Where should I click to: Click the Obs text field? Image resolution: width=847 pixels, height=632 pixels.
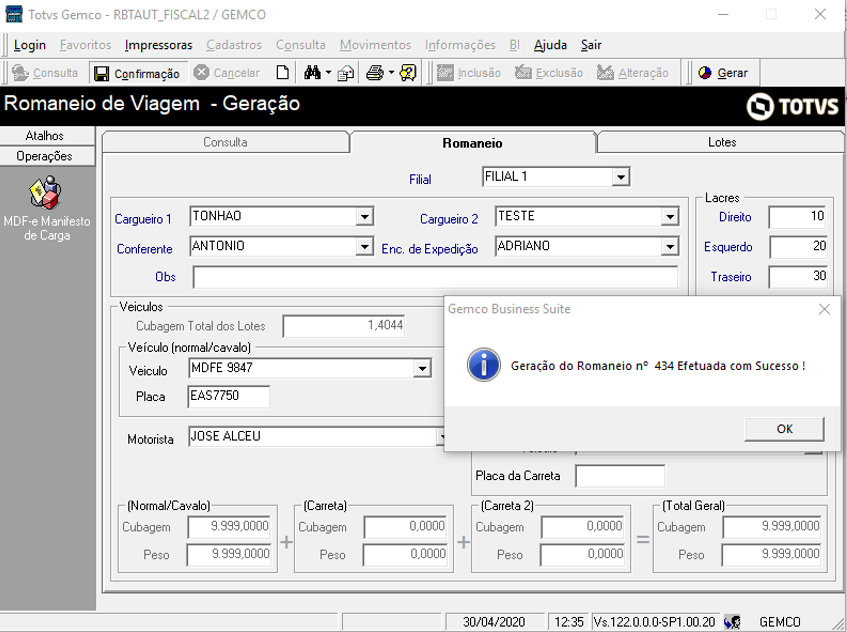[x=435, y=277]
